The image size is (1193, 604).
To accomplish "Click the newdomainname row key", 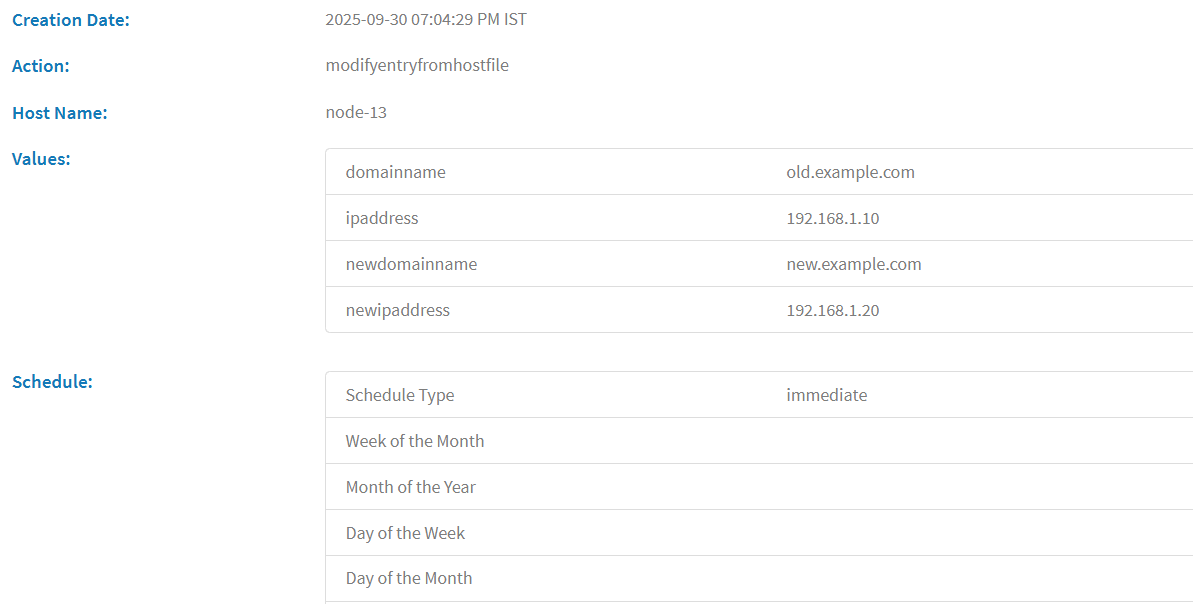I will [411, 264].
